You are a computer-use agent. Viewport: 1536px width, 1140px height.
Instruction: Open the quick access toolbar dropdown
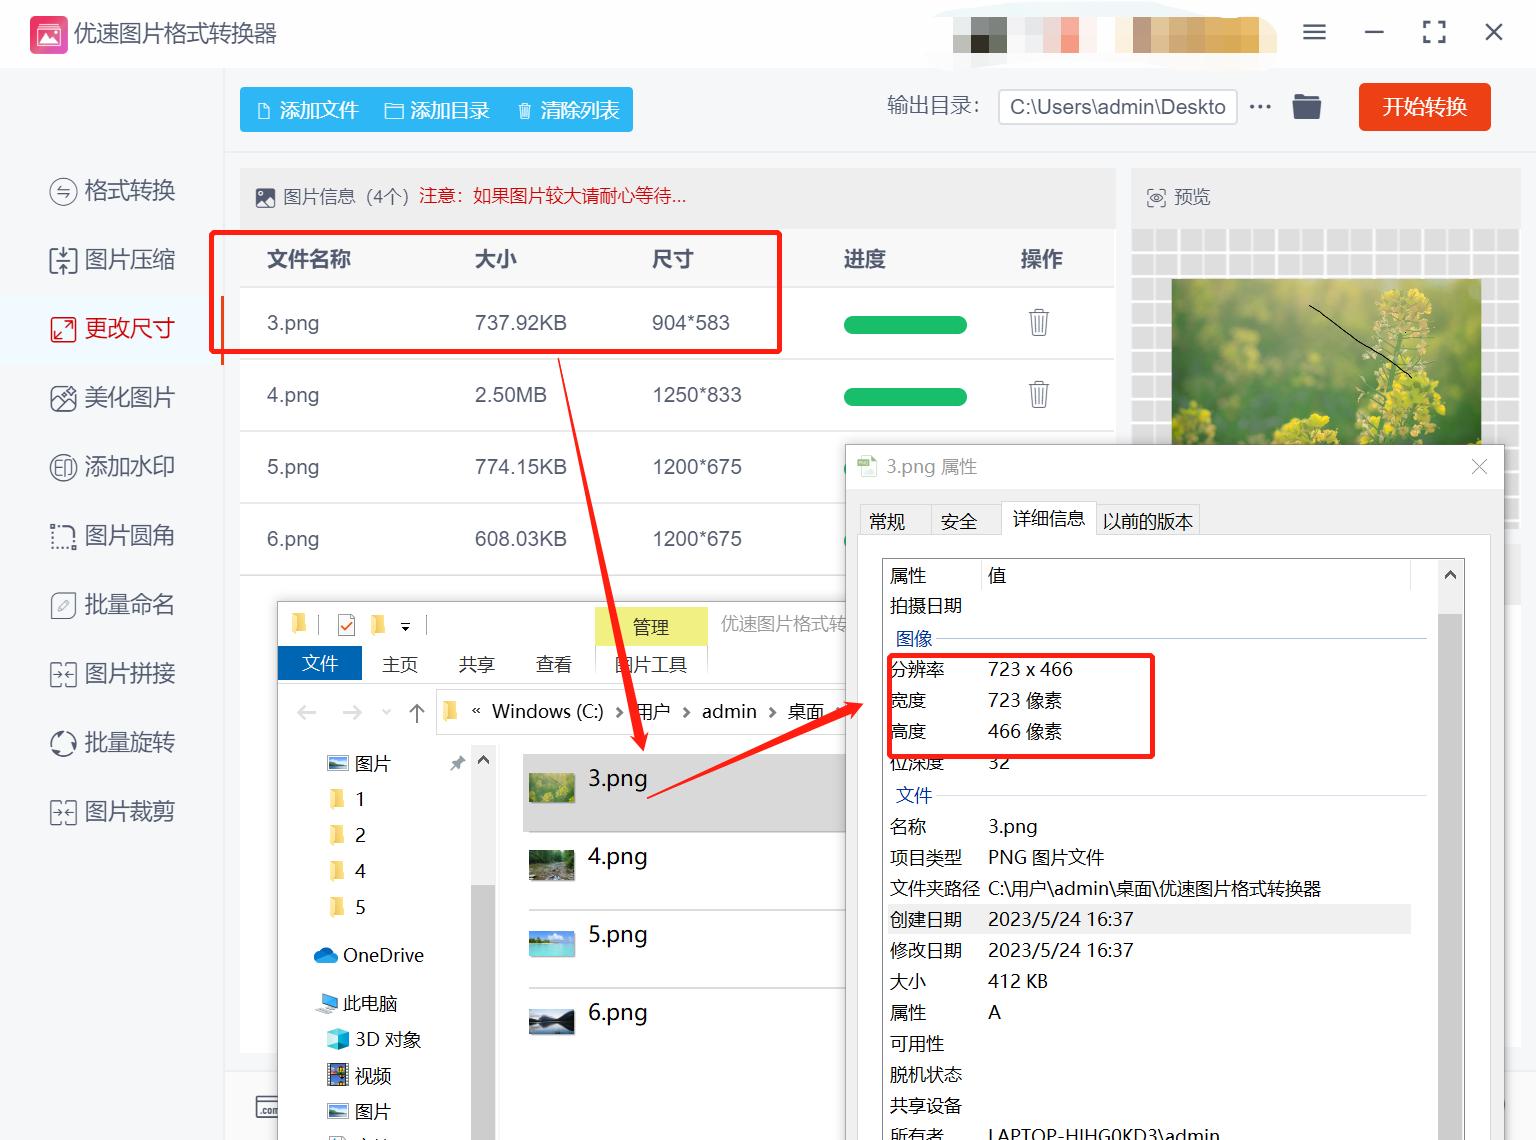[x=408, y=625]
